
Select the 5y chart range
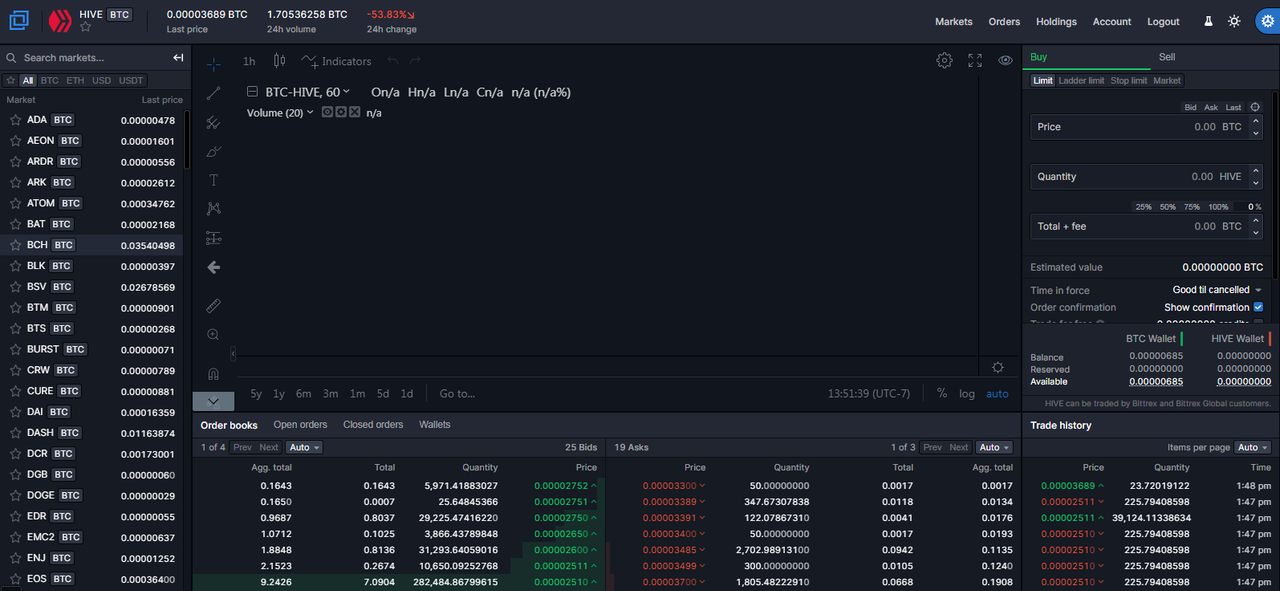[x=256, y=394]
